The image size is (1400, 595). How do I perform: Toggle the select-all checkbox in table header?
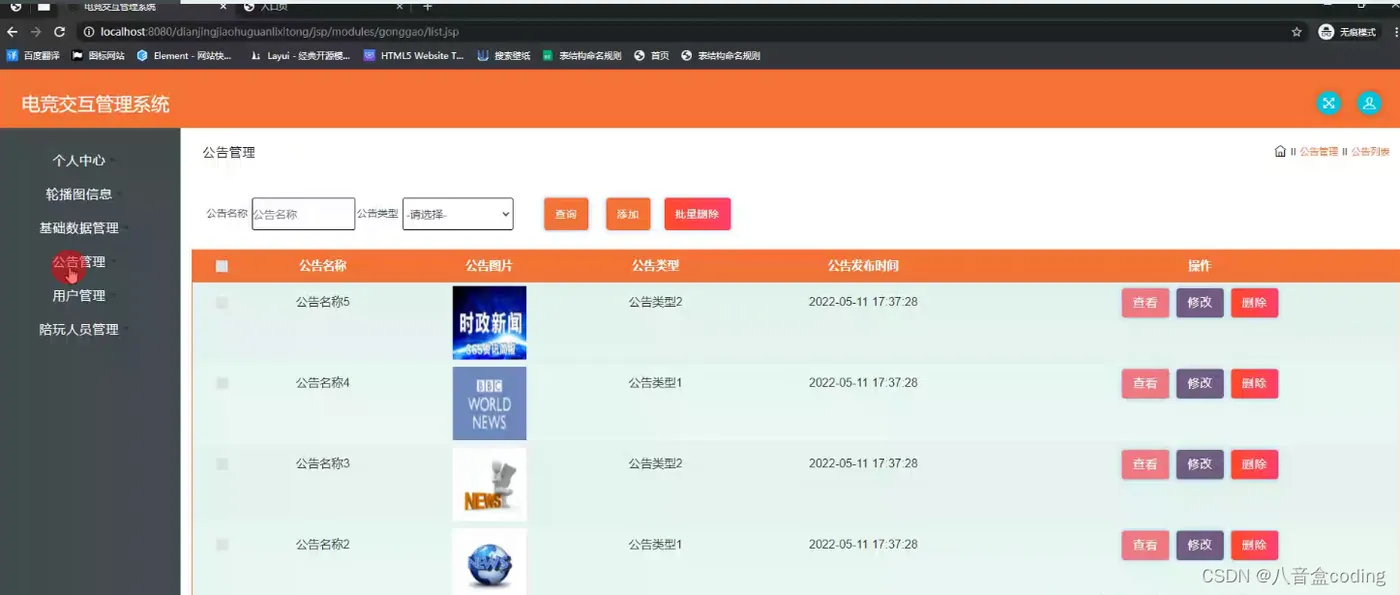pyautogui.click(x=222, y=266)
